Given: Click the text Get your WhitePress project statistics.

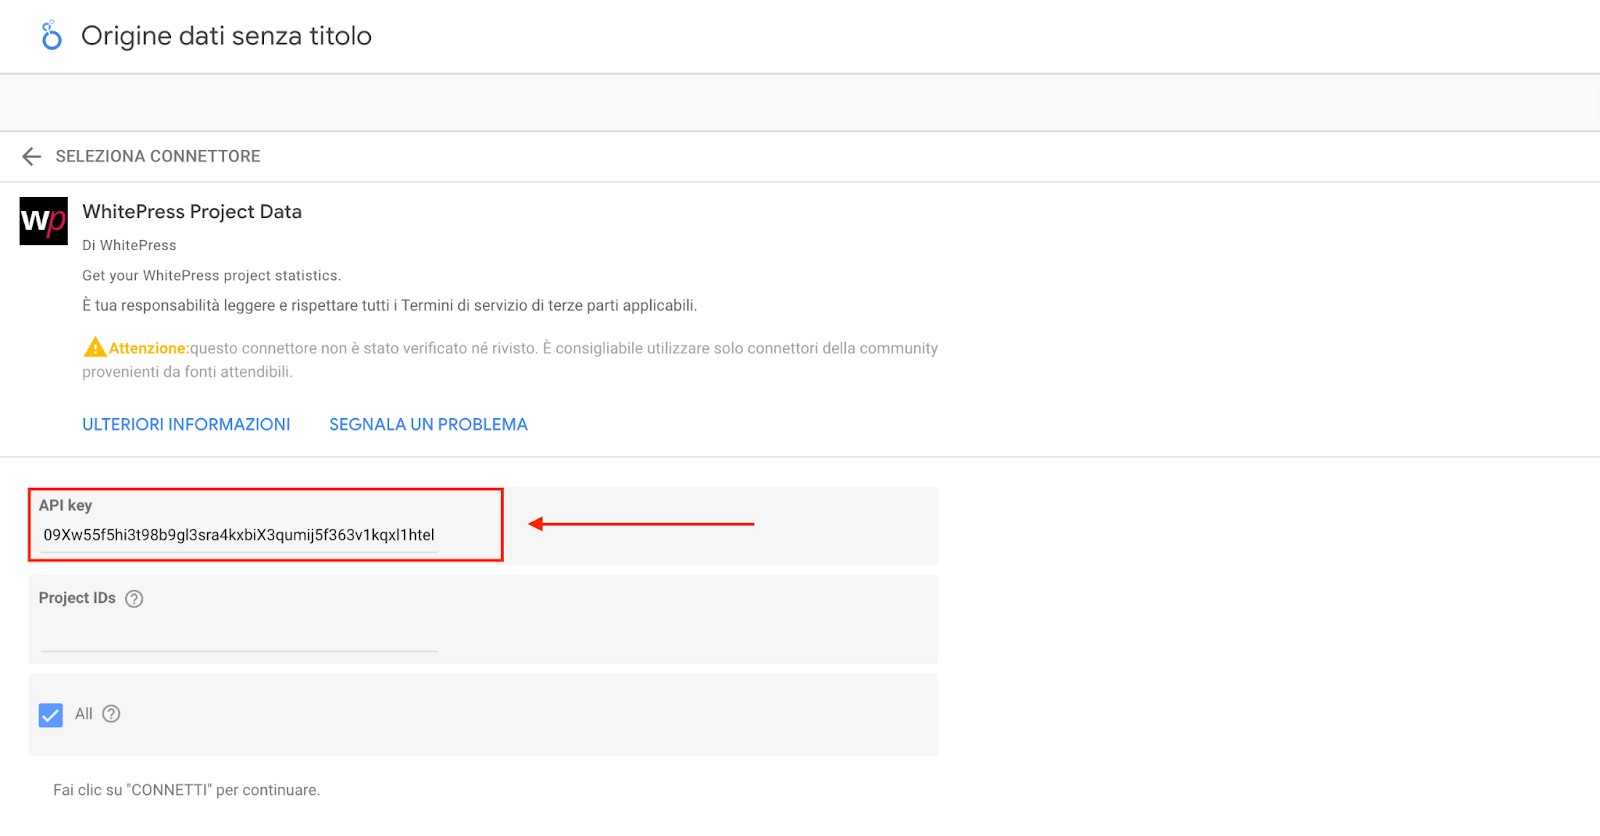Looking at the screenshot, I should (x=211, y=275).
